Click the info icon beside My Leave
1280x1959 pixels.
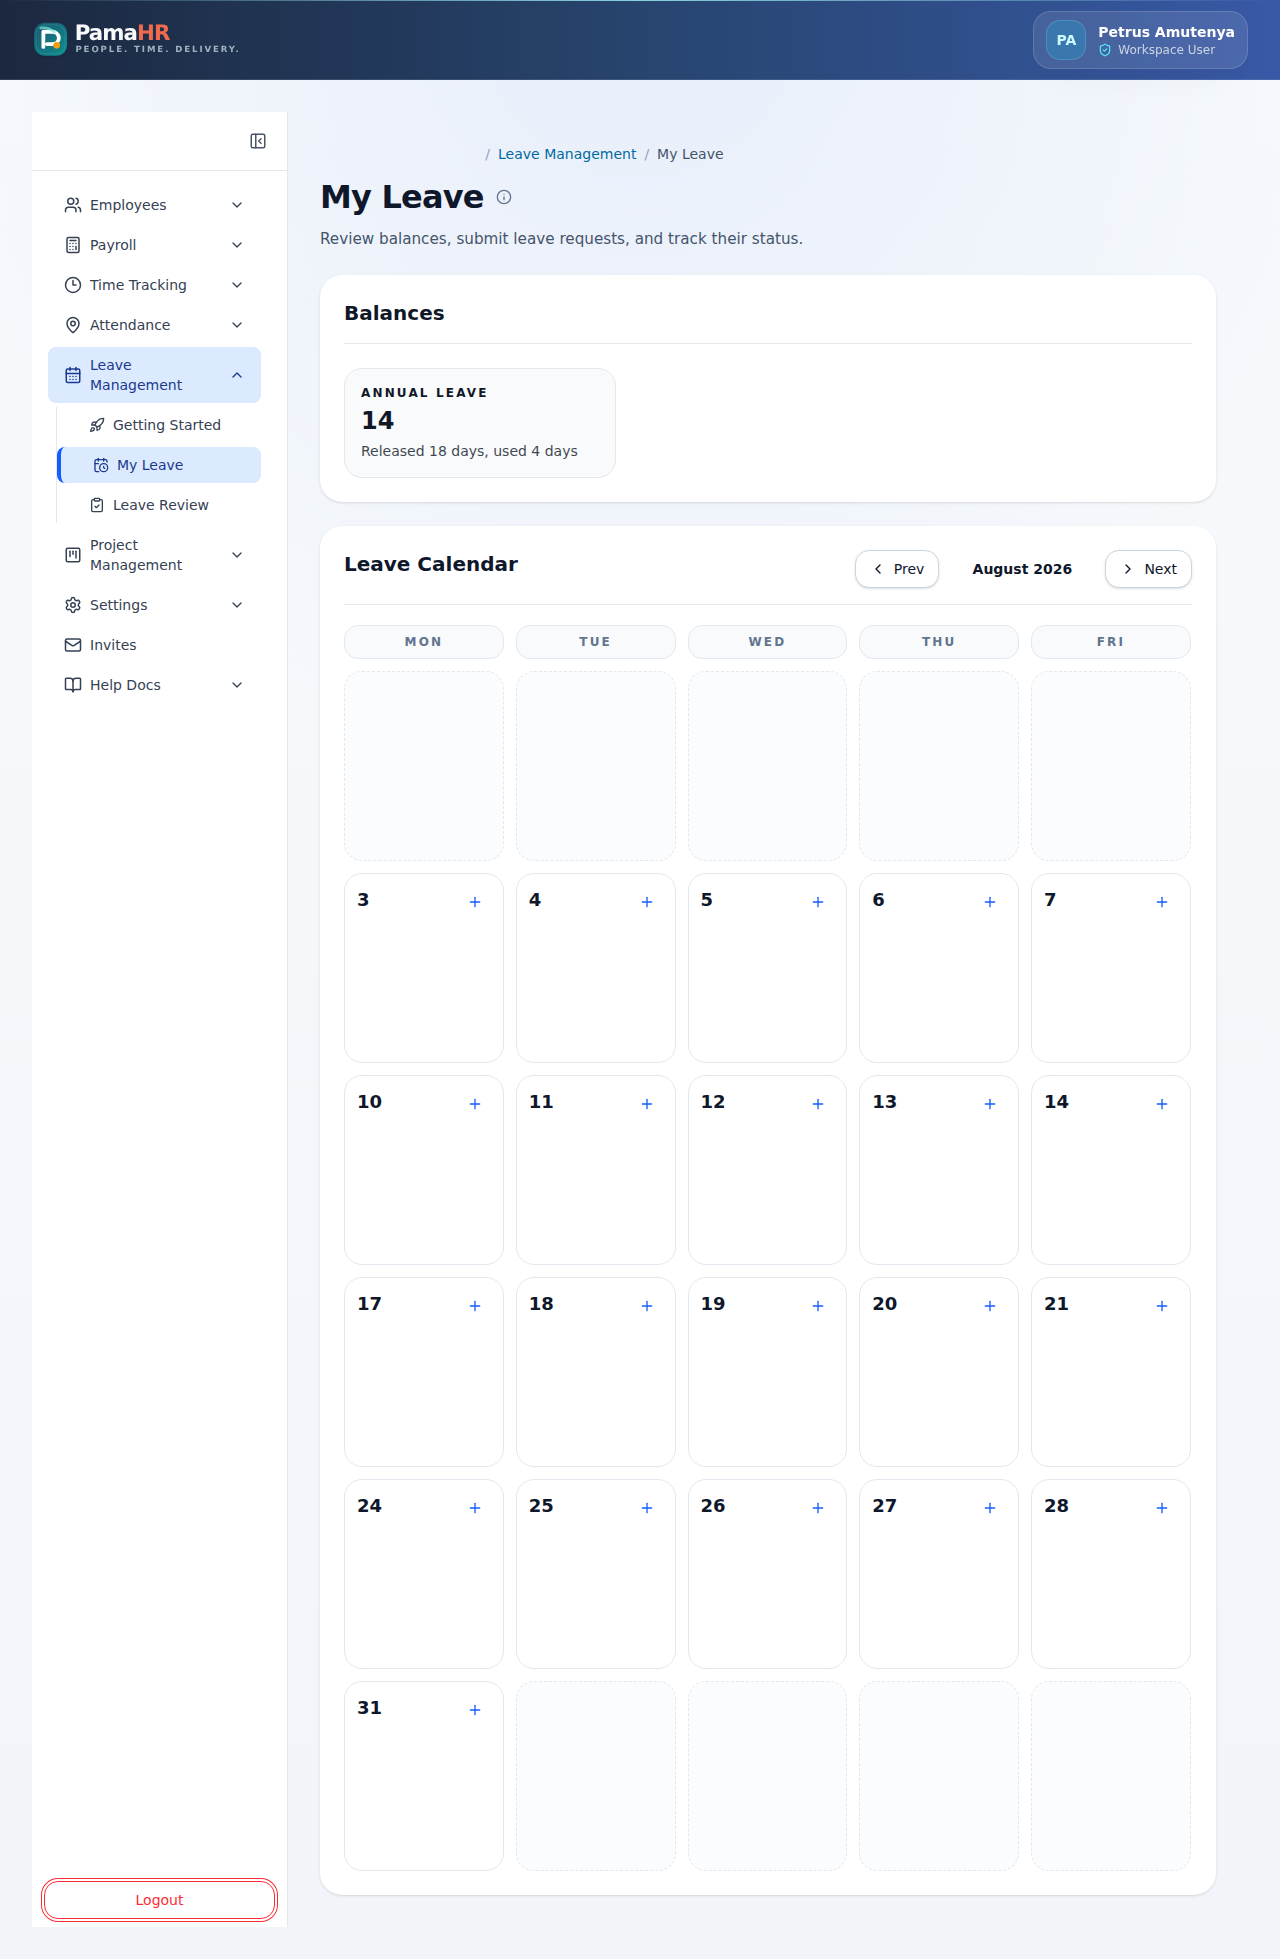(504, 197)
